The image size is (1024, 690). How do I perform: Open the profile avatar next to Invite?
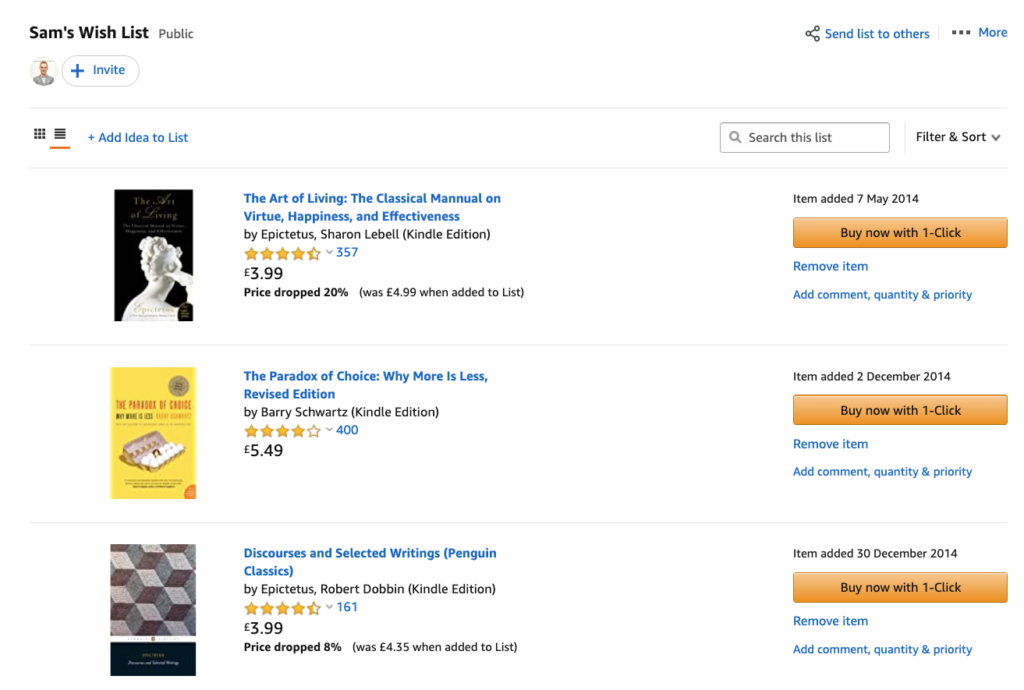coord(42,70)
